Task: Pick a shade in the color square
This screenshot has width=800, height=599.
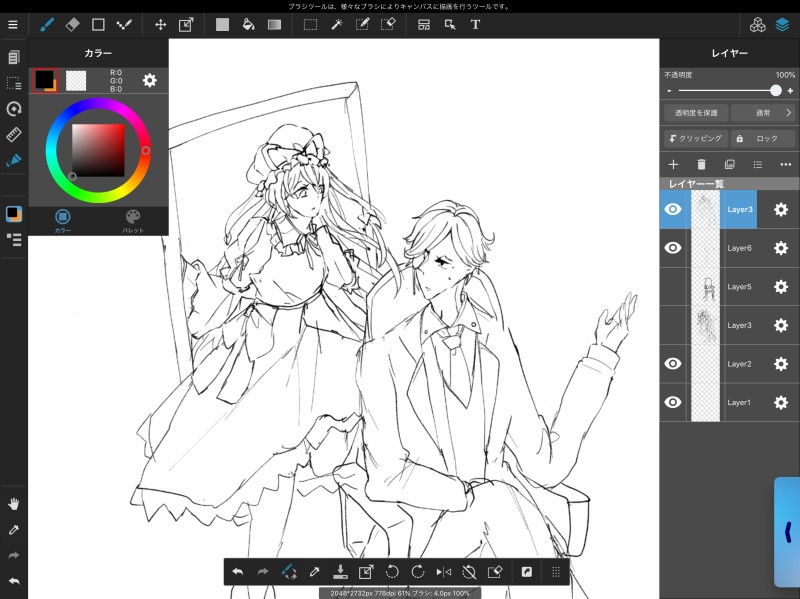Action: coord(98,151)
